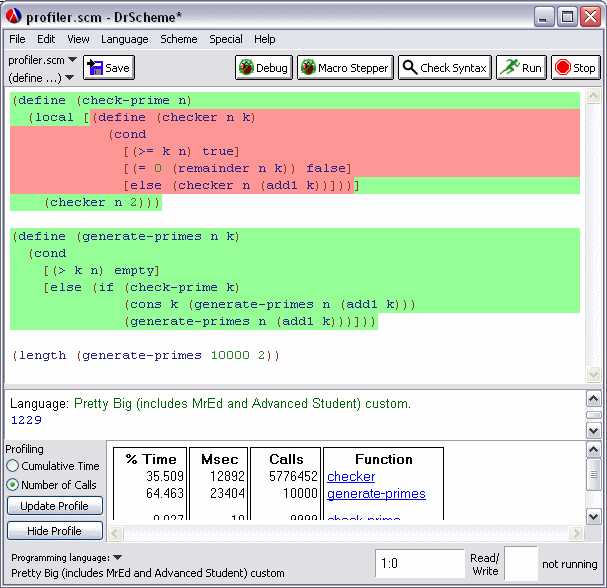Open the Special menu
607x588 pixels.
(x=226, y=39)
